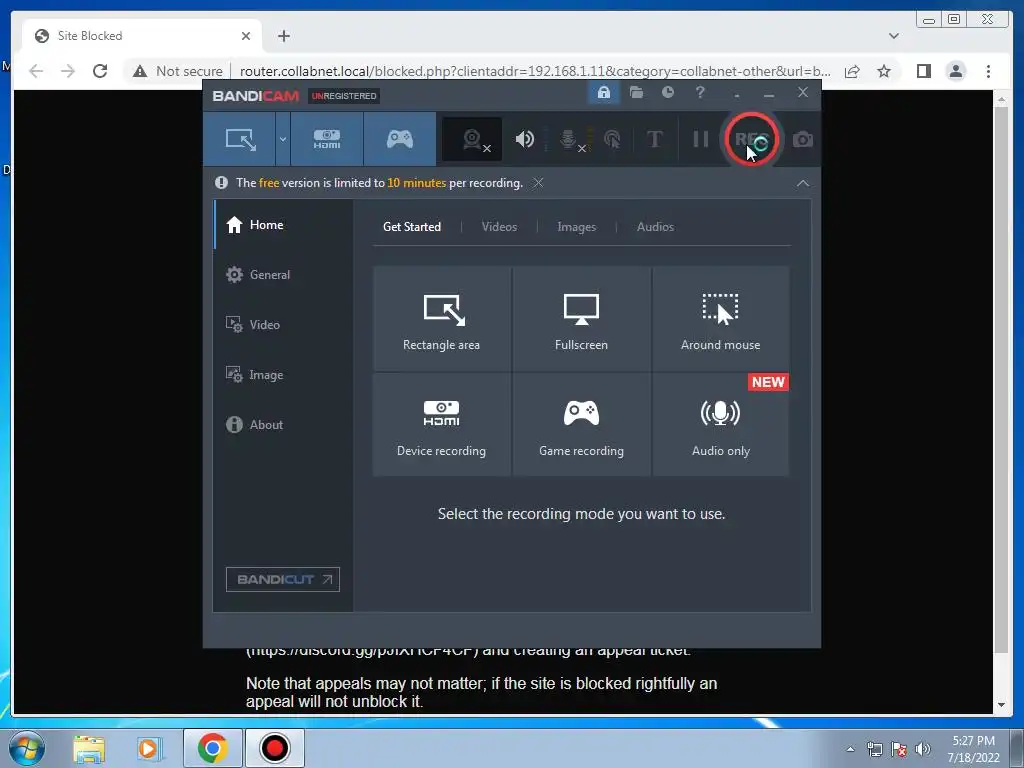
Task: Switch to the Audios tab
Action: click(655, 227)
